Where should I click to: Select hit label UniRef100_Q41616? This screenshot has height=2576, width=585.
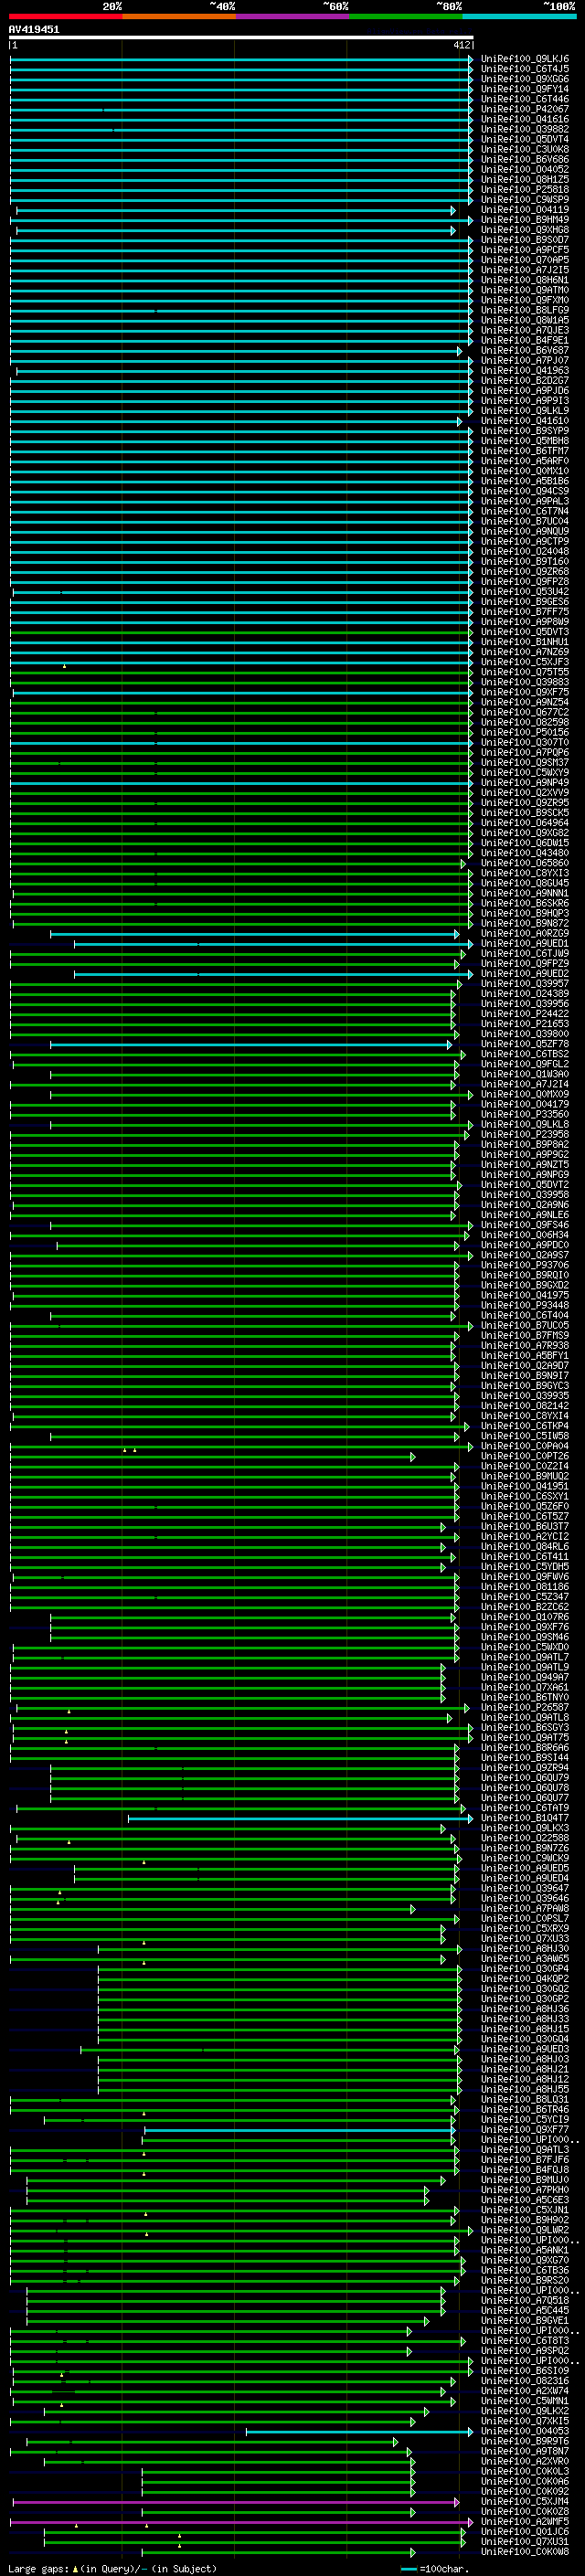click(x=525, y=120)
